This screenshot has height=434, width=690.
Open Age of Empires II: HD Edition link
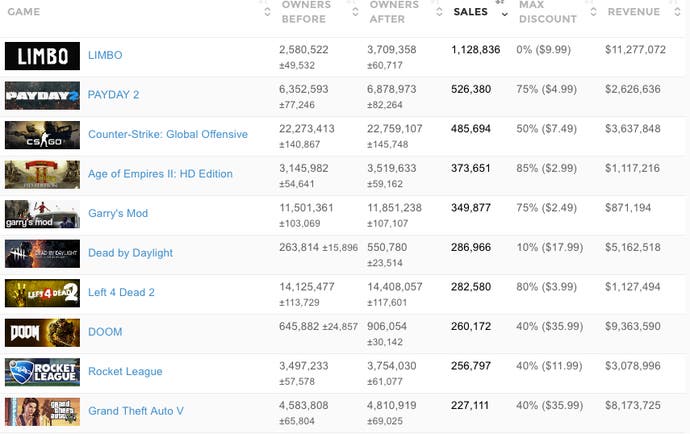160,174
